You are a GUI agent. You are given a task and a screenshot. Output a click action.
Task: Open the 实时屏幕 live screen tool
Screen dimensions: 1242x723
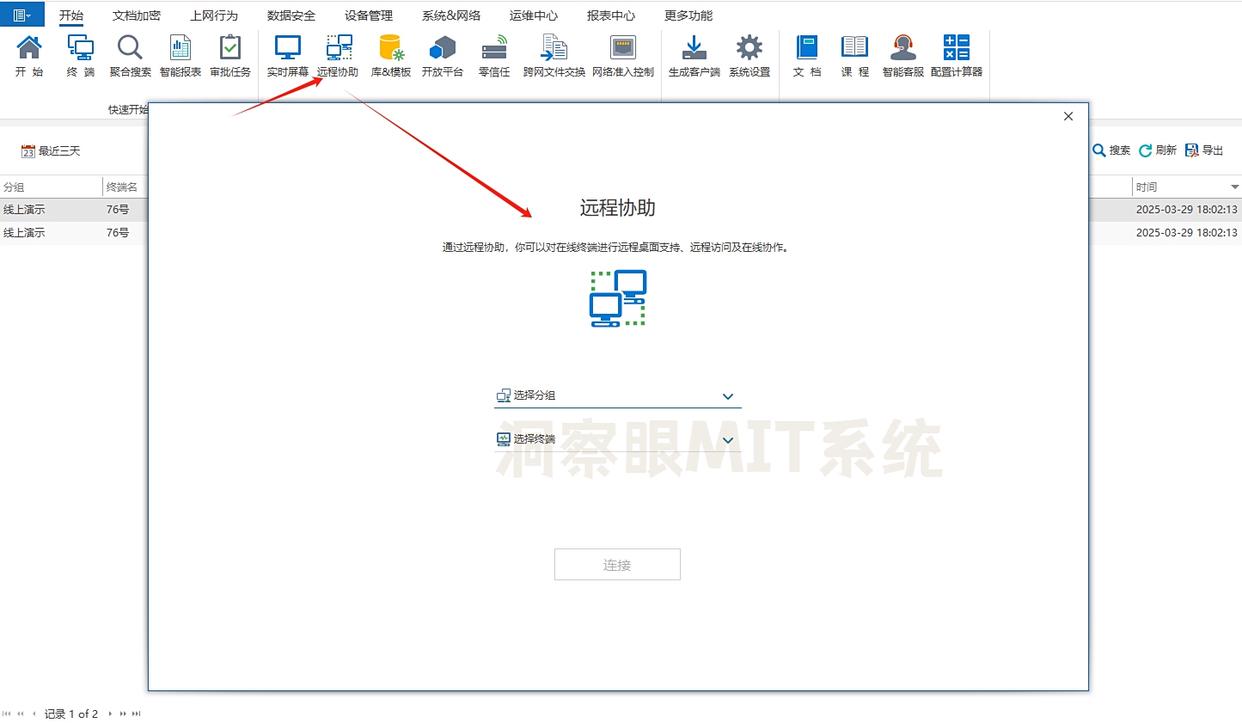click(x=288, y=56)
